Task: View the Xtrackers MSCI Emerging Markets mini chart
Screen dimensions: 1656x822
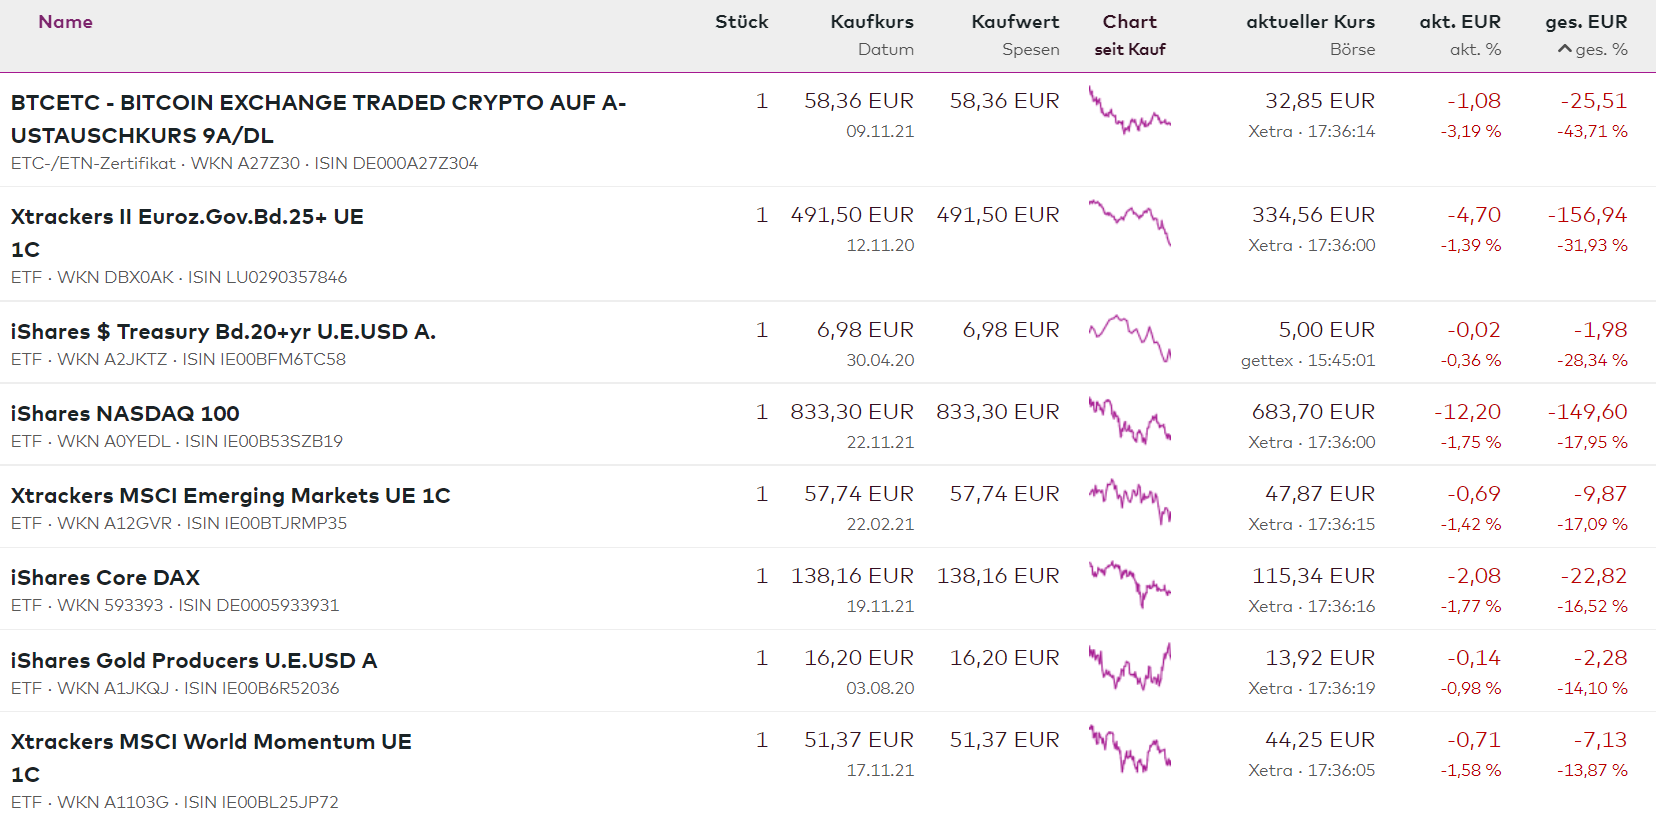Action: click(1130, 502)
